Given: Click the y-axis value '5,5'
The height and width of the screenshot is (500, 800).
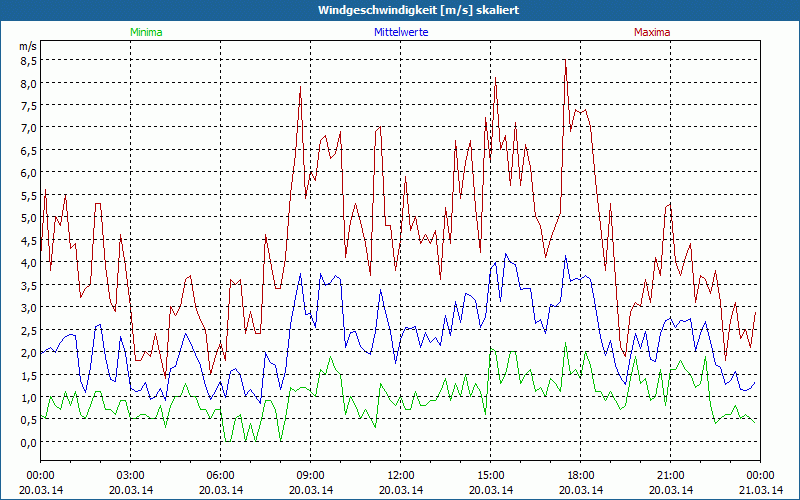Looking at the screenshot, I should pos(29,195).
